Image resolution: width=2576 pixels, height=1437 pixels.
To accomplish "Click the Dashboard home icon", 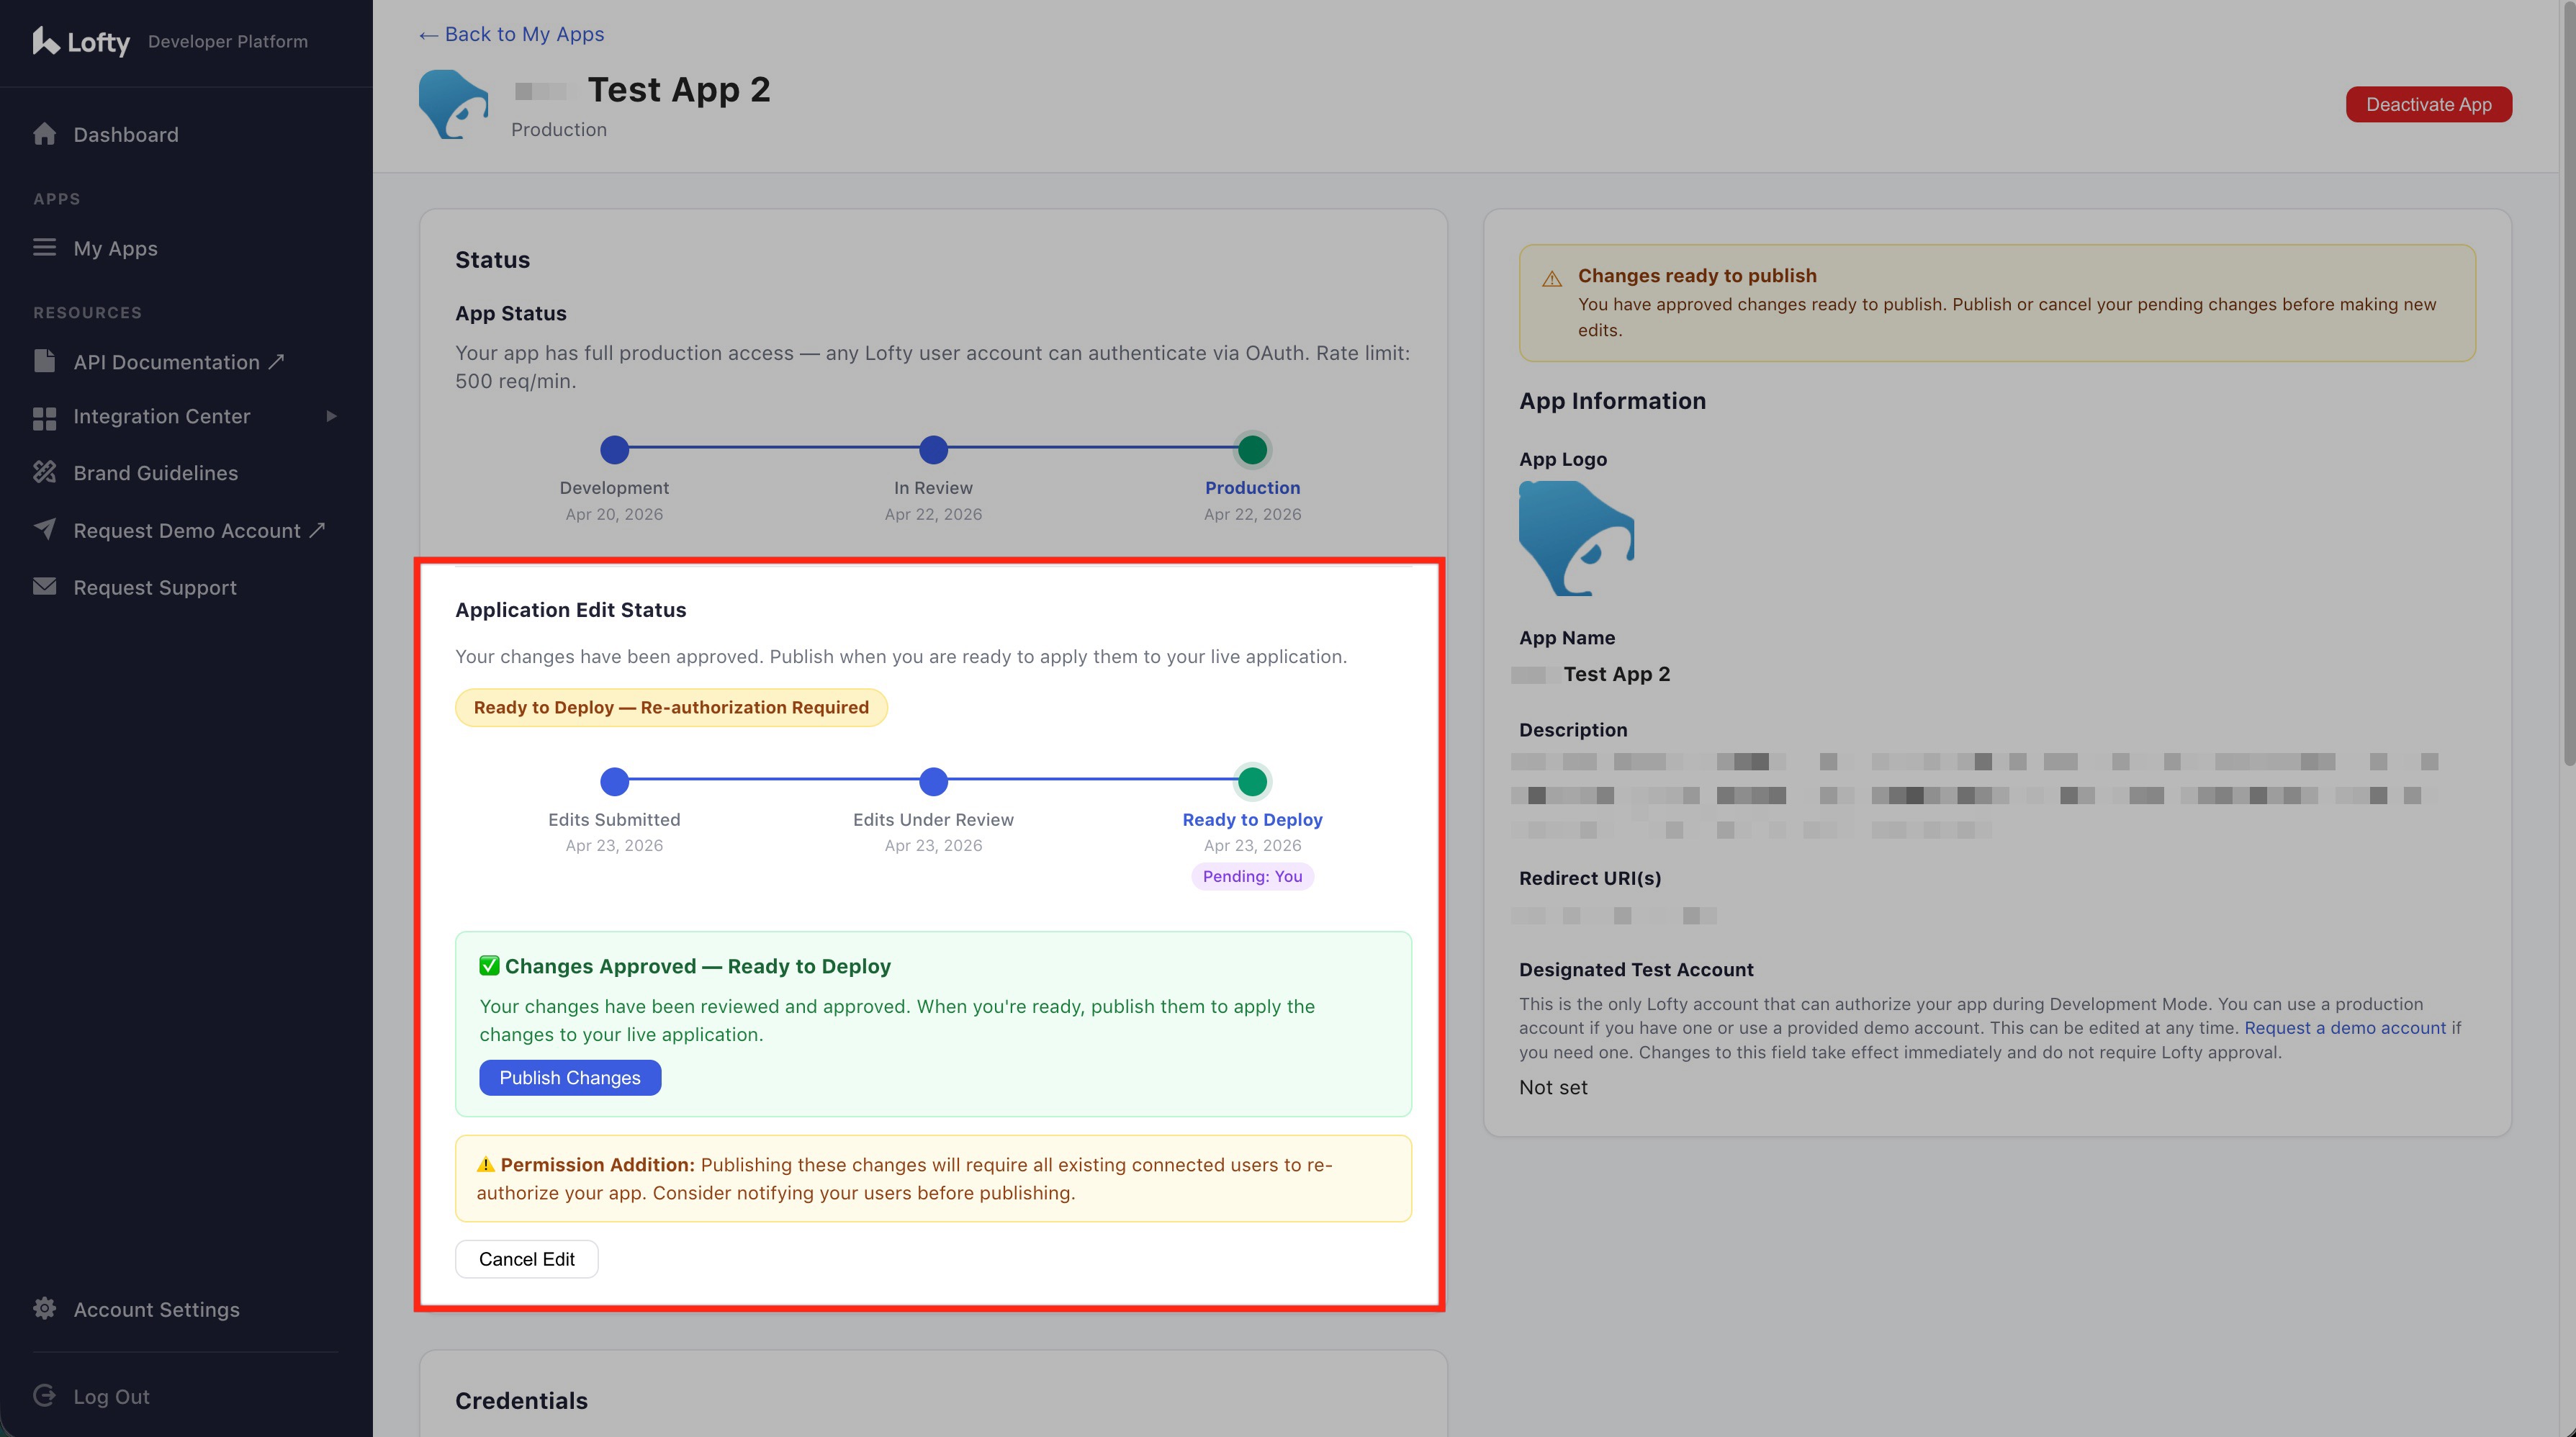I will click(x=44, y=134).
